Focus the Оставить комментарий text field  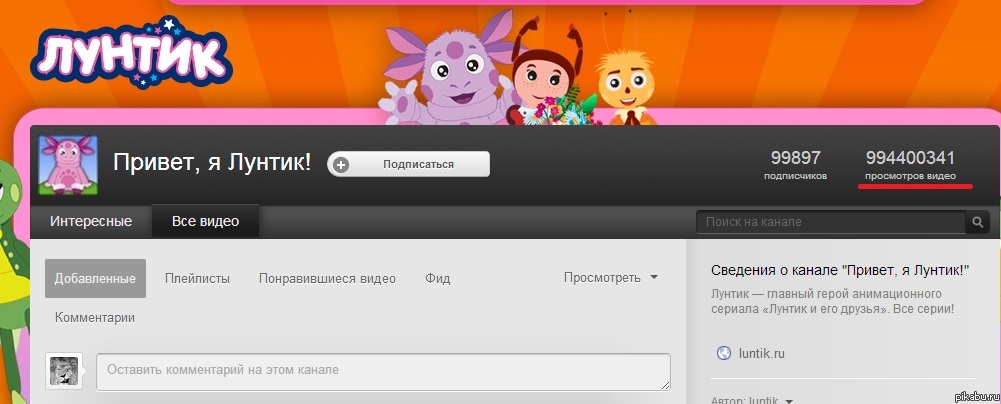click(x=383, y=370)
